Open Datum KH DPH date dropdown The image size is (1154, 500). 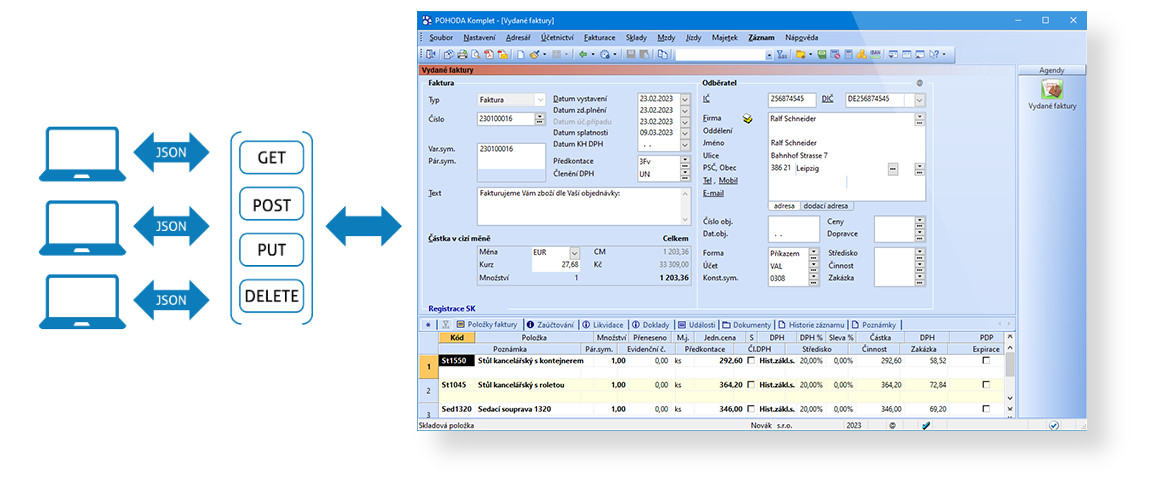click(684, 144)
